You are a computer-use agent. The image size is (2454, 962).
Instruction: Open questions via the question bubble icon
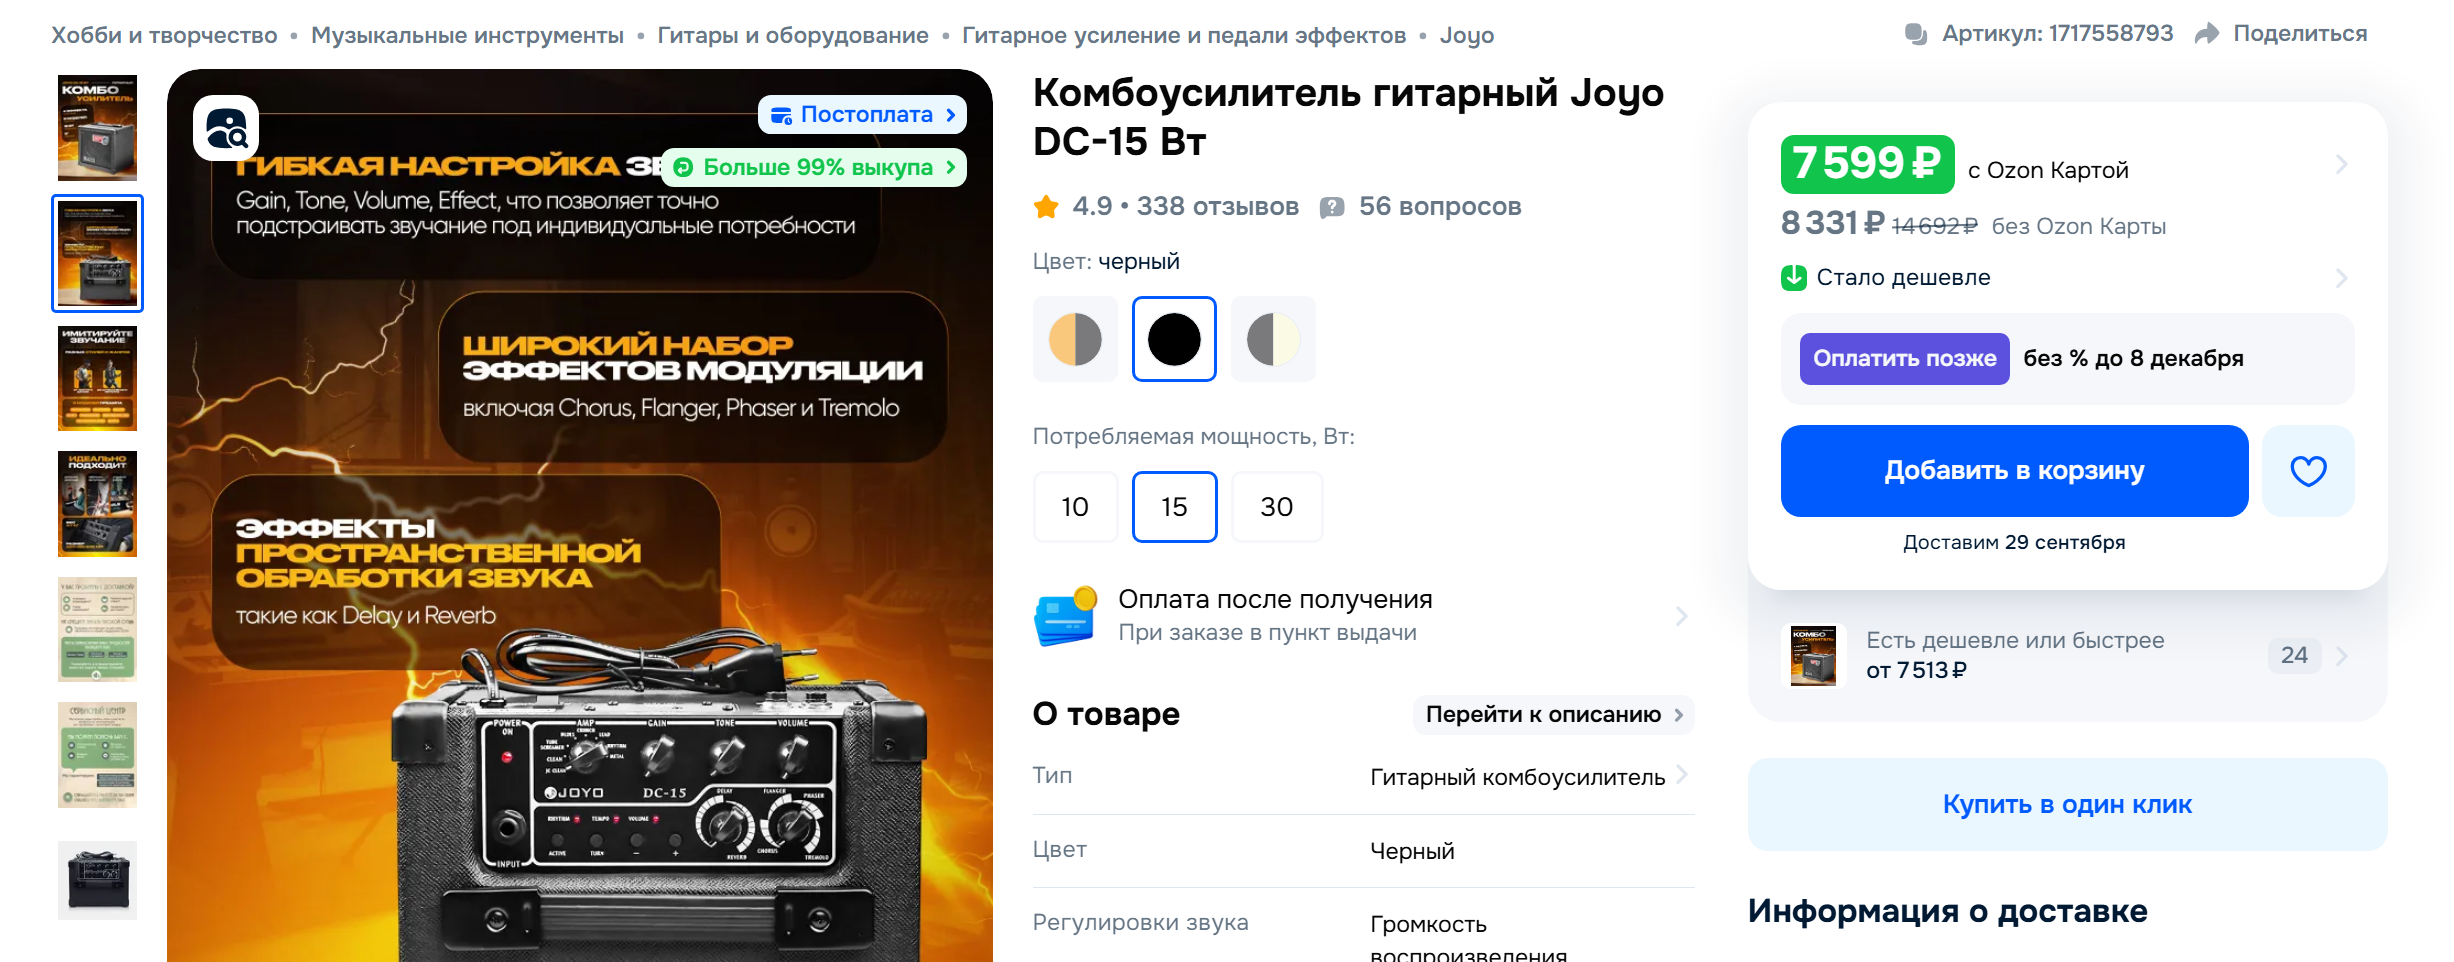1332,207
